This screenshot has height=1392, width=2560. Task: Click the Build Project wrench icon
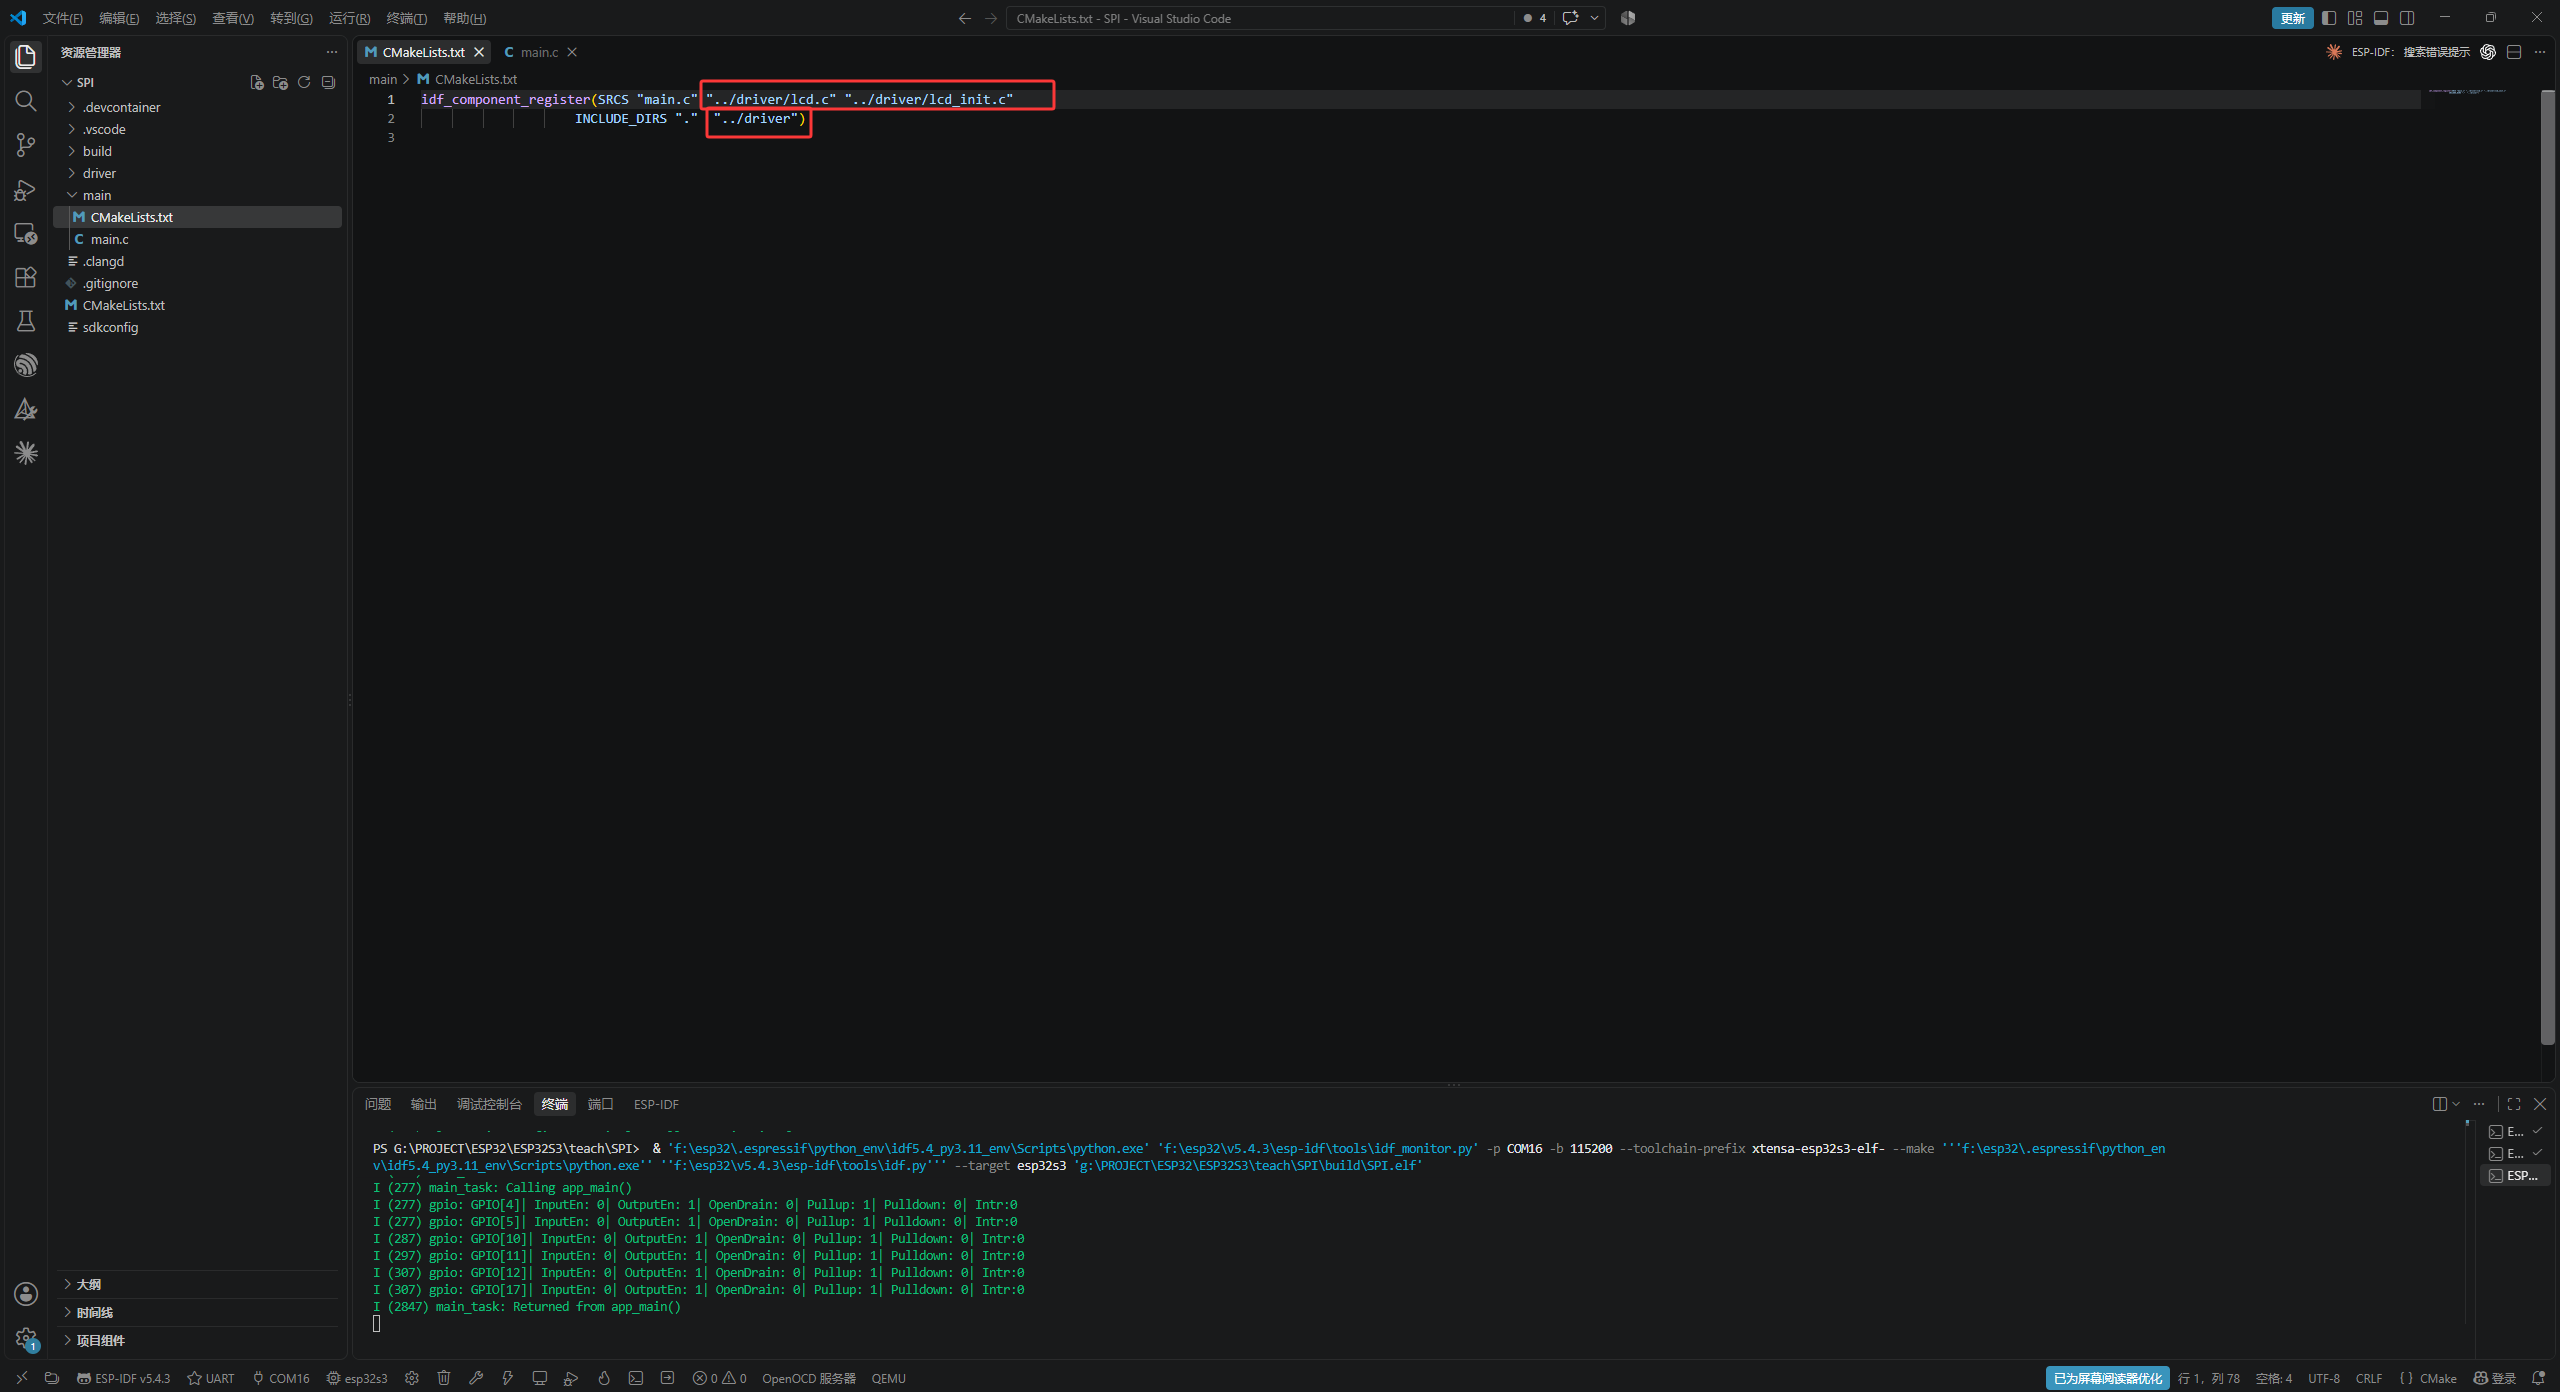(x=476, y=1378)
